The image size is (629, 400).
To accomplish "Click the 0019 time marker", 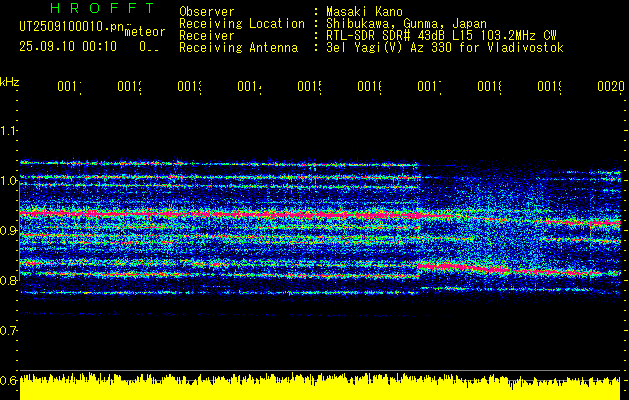I will pyautogui.click(x=549, y=86).
